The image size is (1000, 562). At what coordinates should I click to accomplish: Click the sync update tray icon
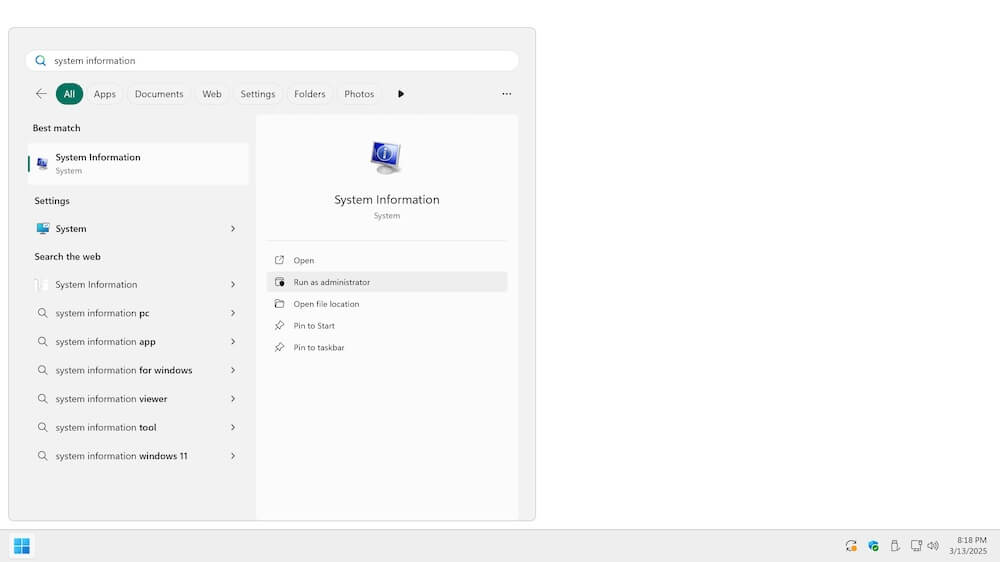click(x=851, y=545)
